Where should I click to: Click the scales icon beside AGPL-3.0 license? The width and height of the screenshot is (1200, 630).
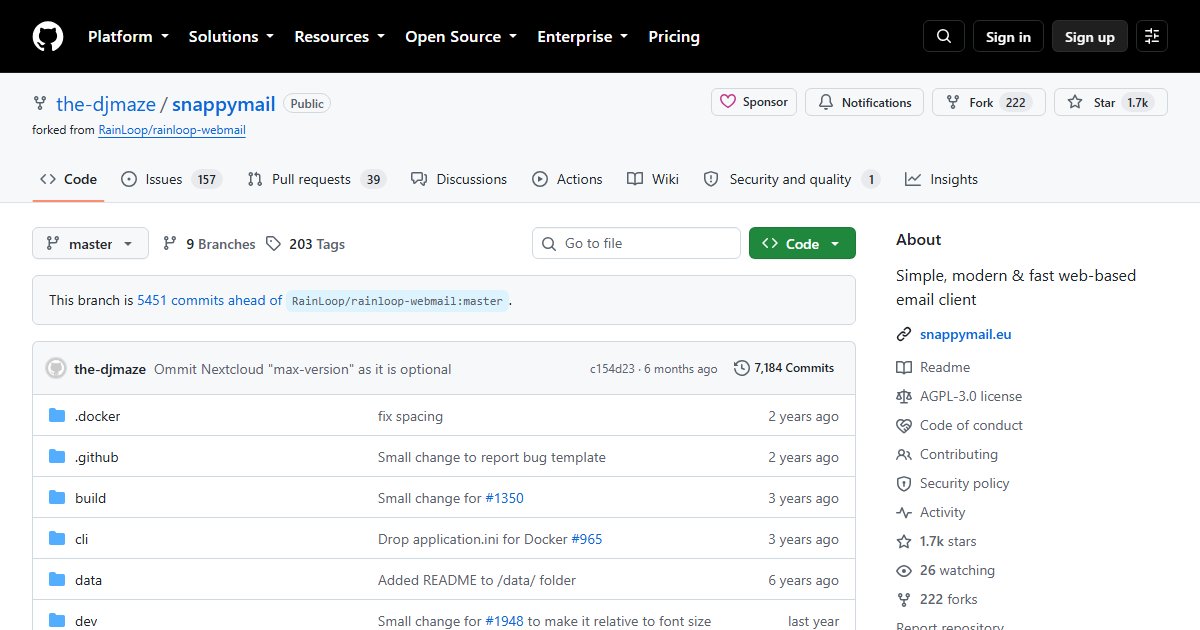click(904, 396)
